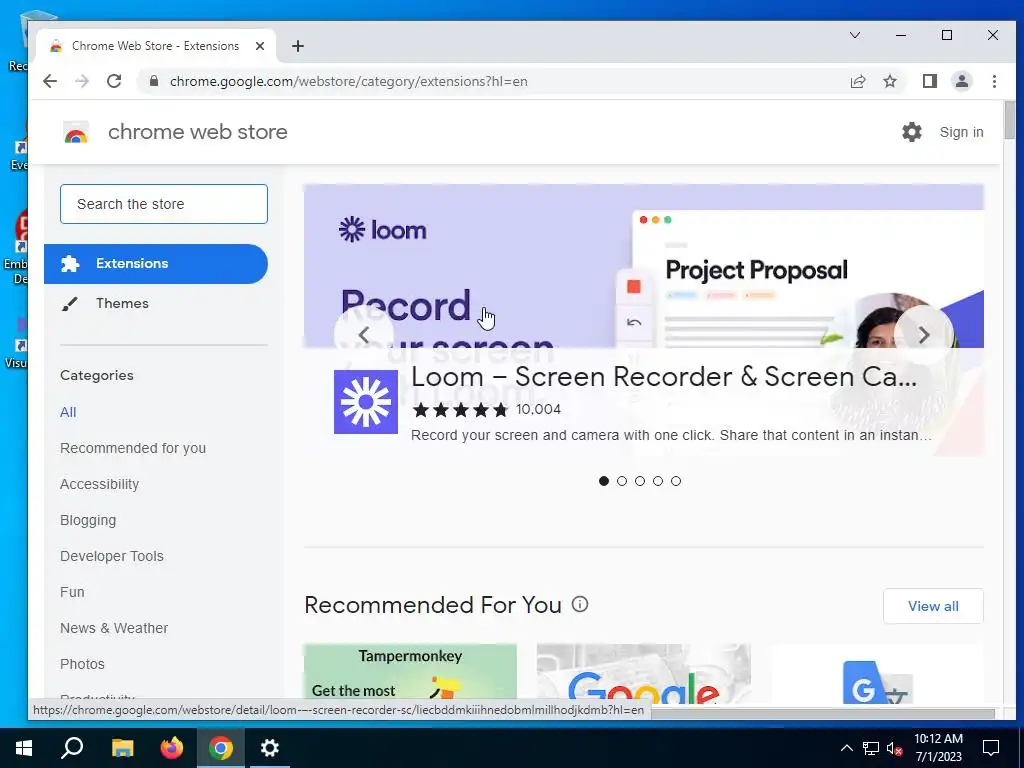Image resolution: width=1024 pixels, height=768 pixels.
Task: Click the browser back arrow
Action: click(x=50, y=81)
